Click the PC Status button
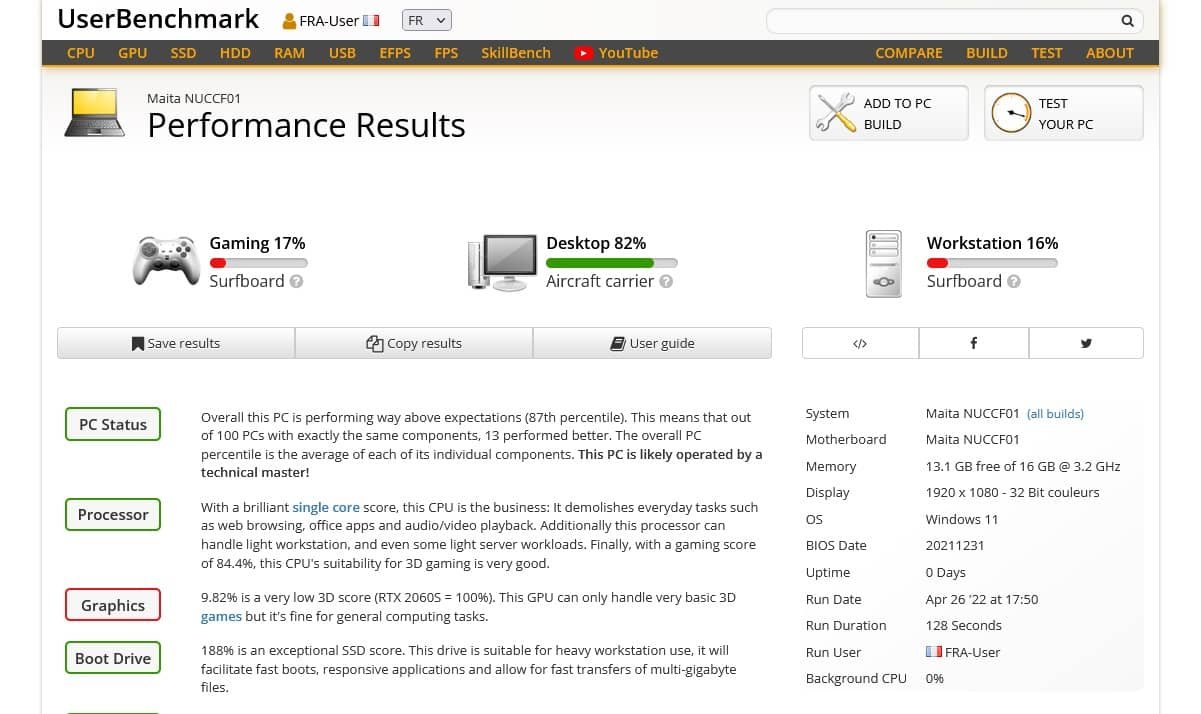The height and width of the screenshot is (714, 1201). 113,424
